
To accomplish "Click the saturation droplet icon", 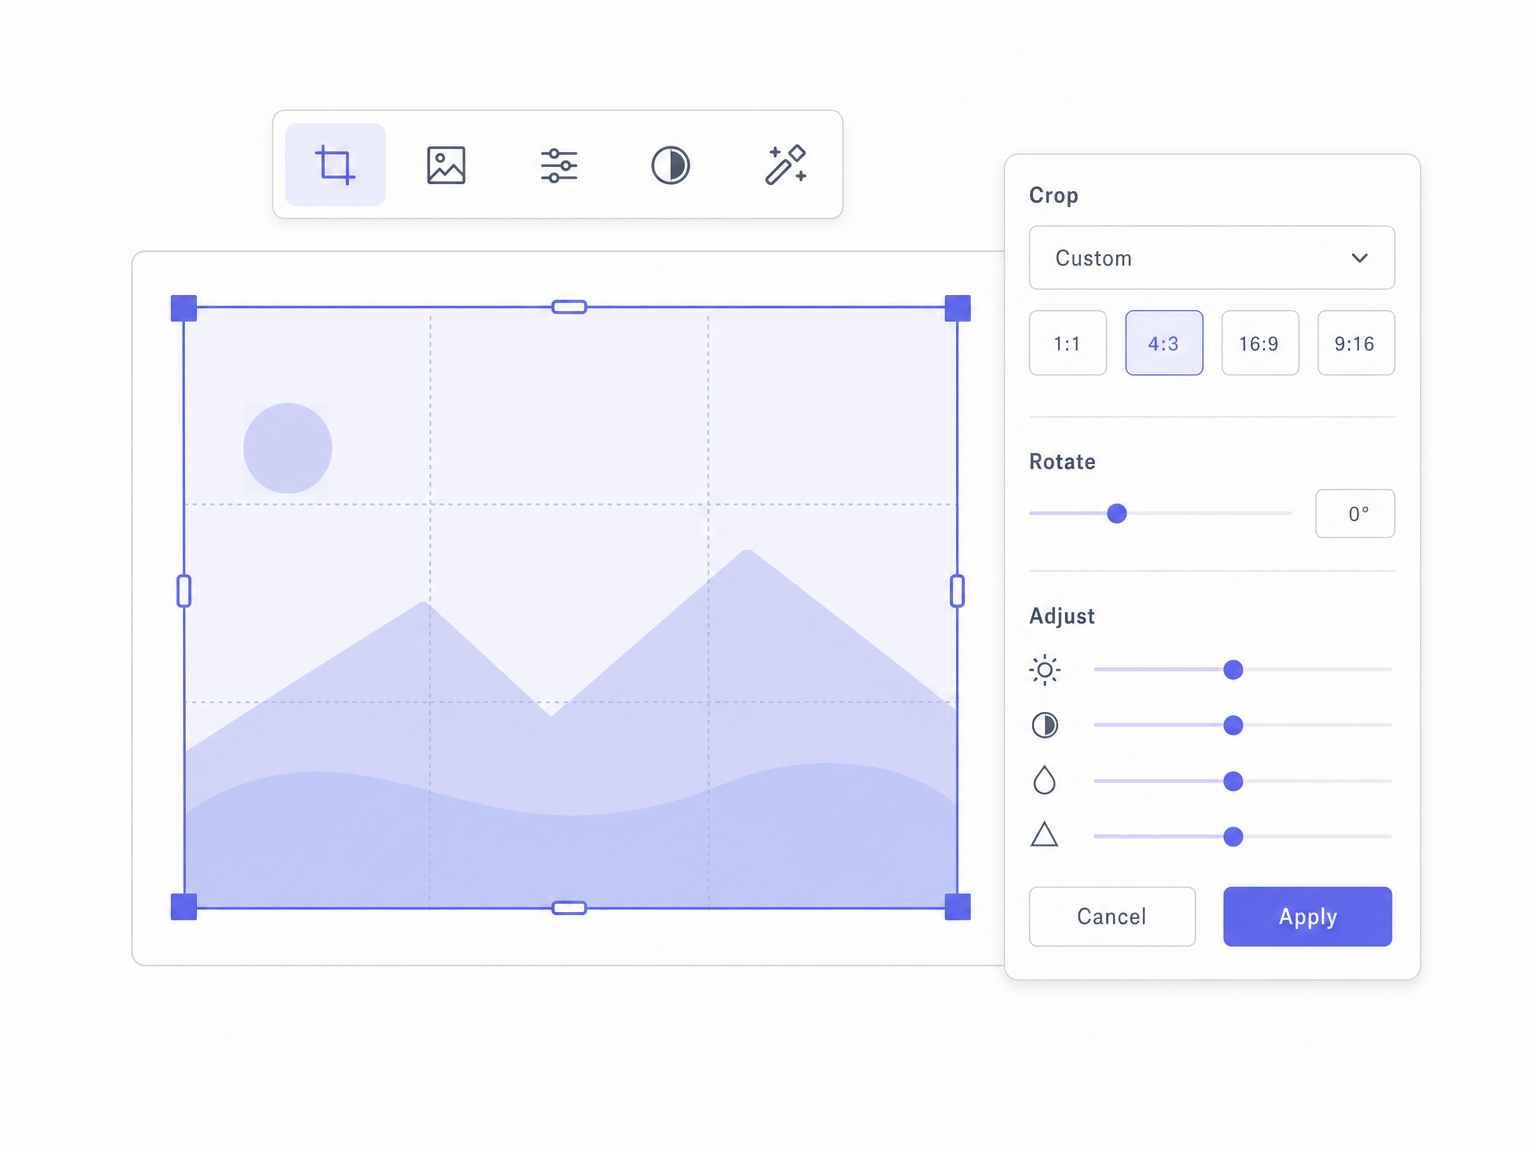I will click(1045, 780).
